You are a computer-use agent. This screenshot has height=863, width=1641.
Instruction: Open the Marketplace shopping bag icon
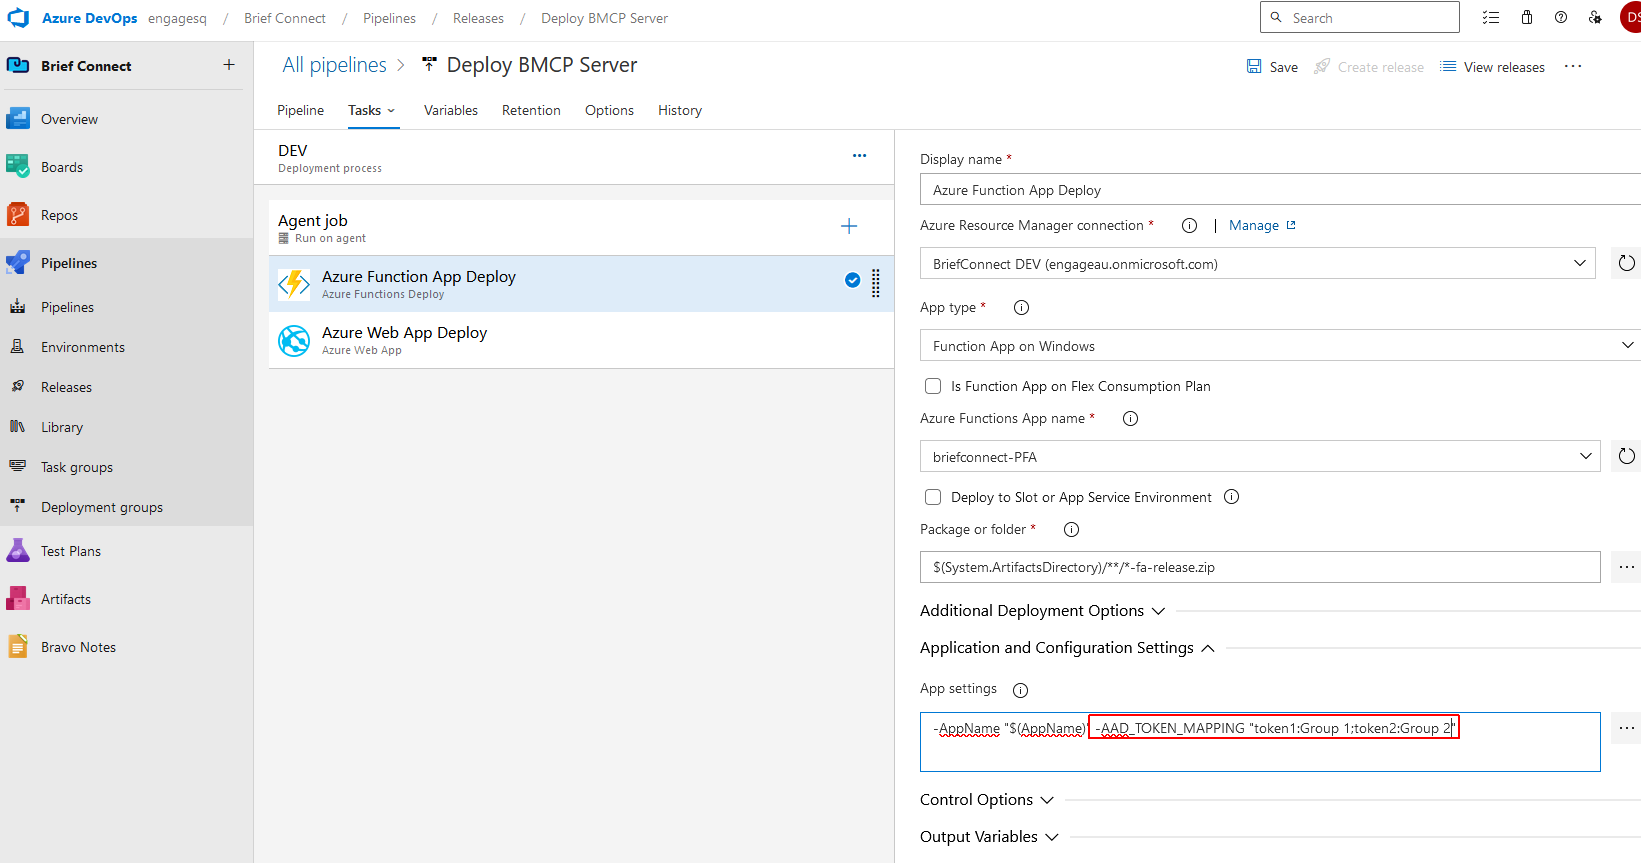click(1526, 18)
